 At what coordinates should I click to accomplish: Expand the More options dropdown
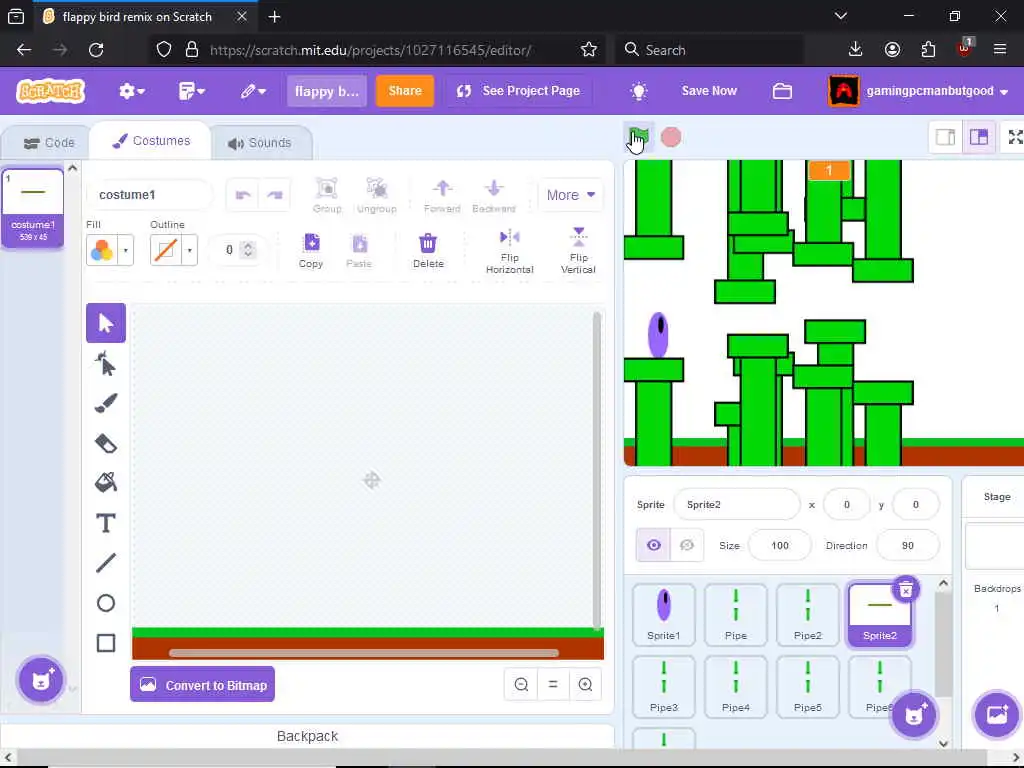click(x=570, y=195)
